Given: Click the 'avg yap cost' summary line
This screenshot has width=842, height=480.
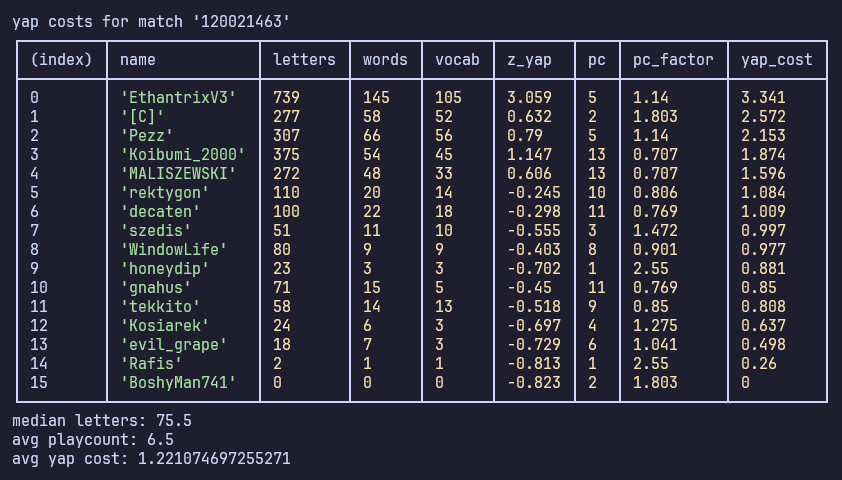Looking at the screenshot, I should (151, 459).
